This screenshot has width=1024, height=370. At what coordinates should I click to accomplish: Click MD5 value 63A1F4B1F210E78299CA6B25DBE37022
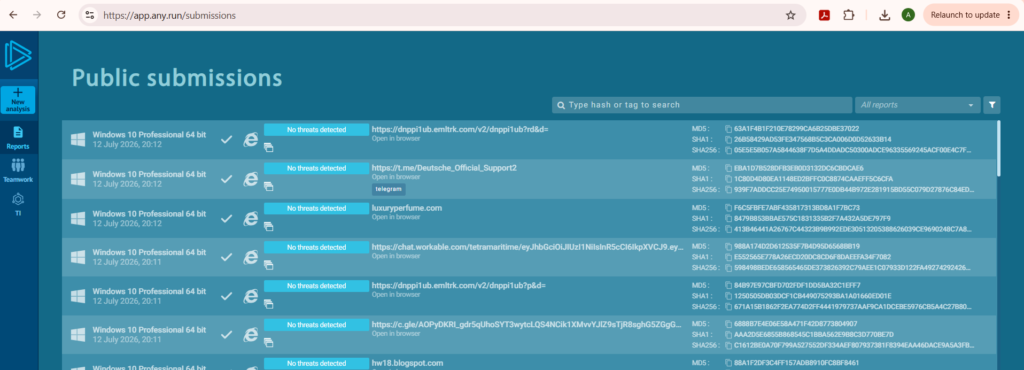796,129
